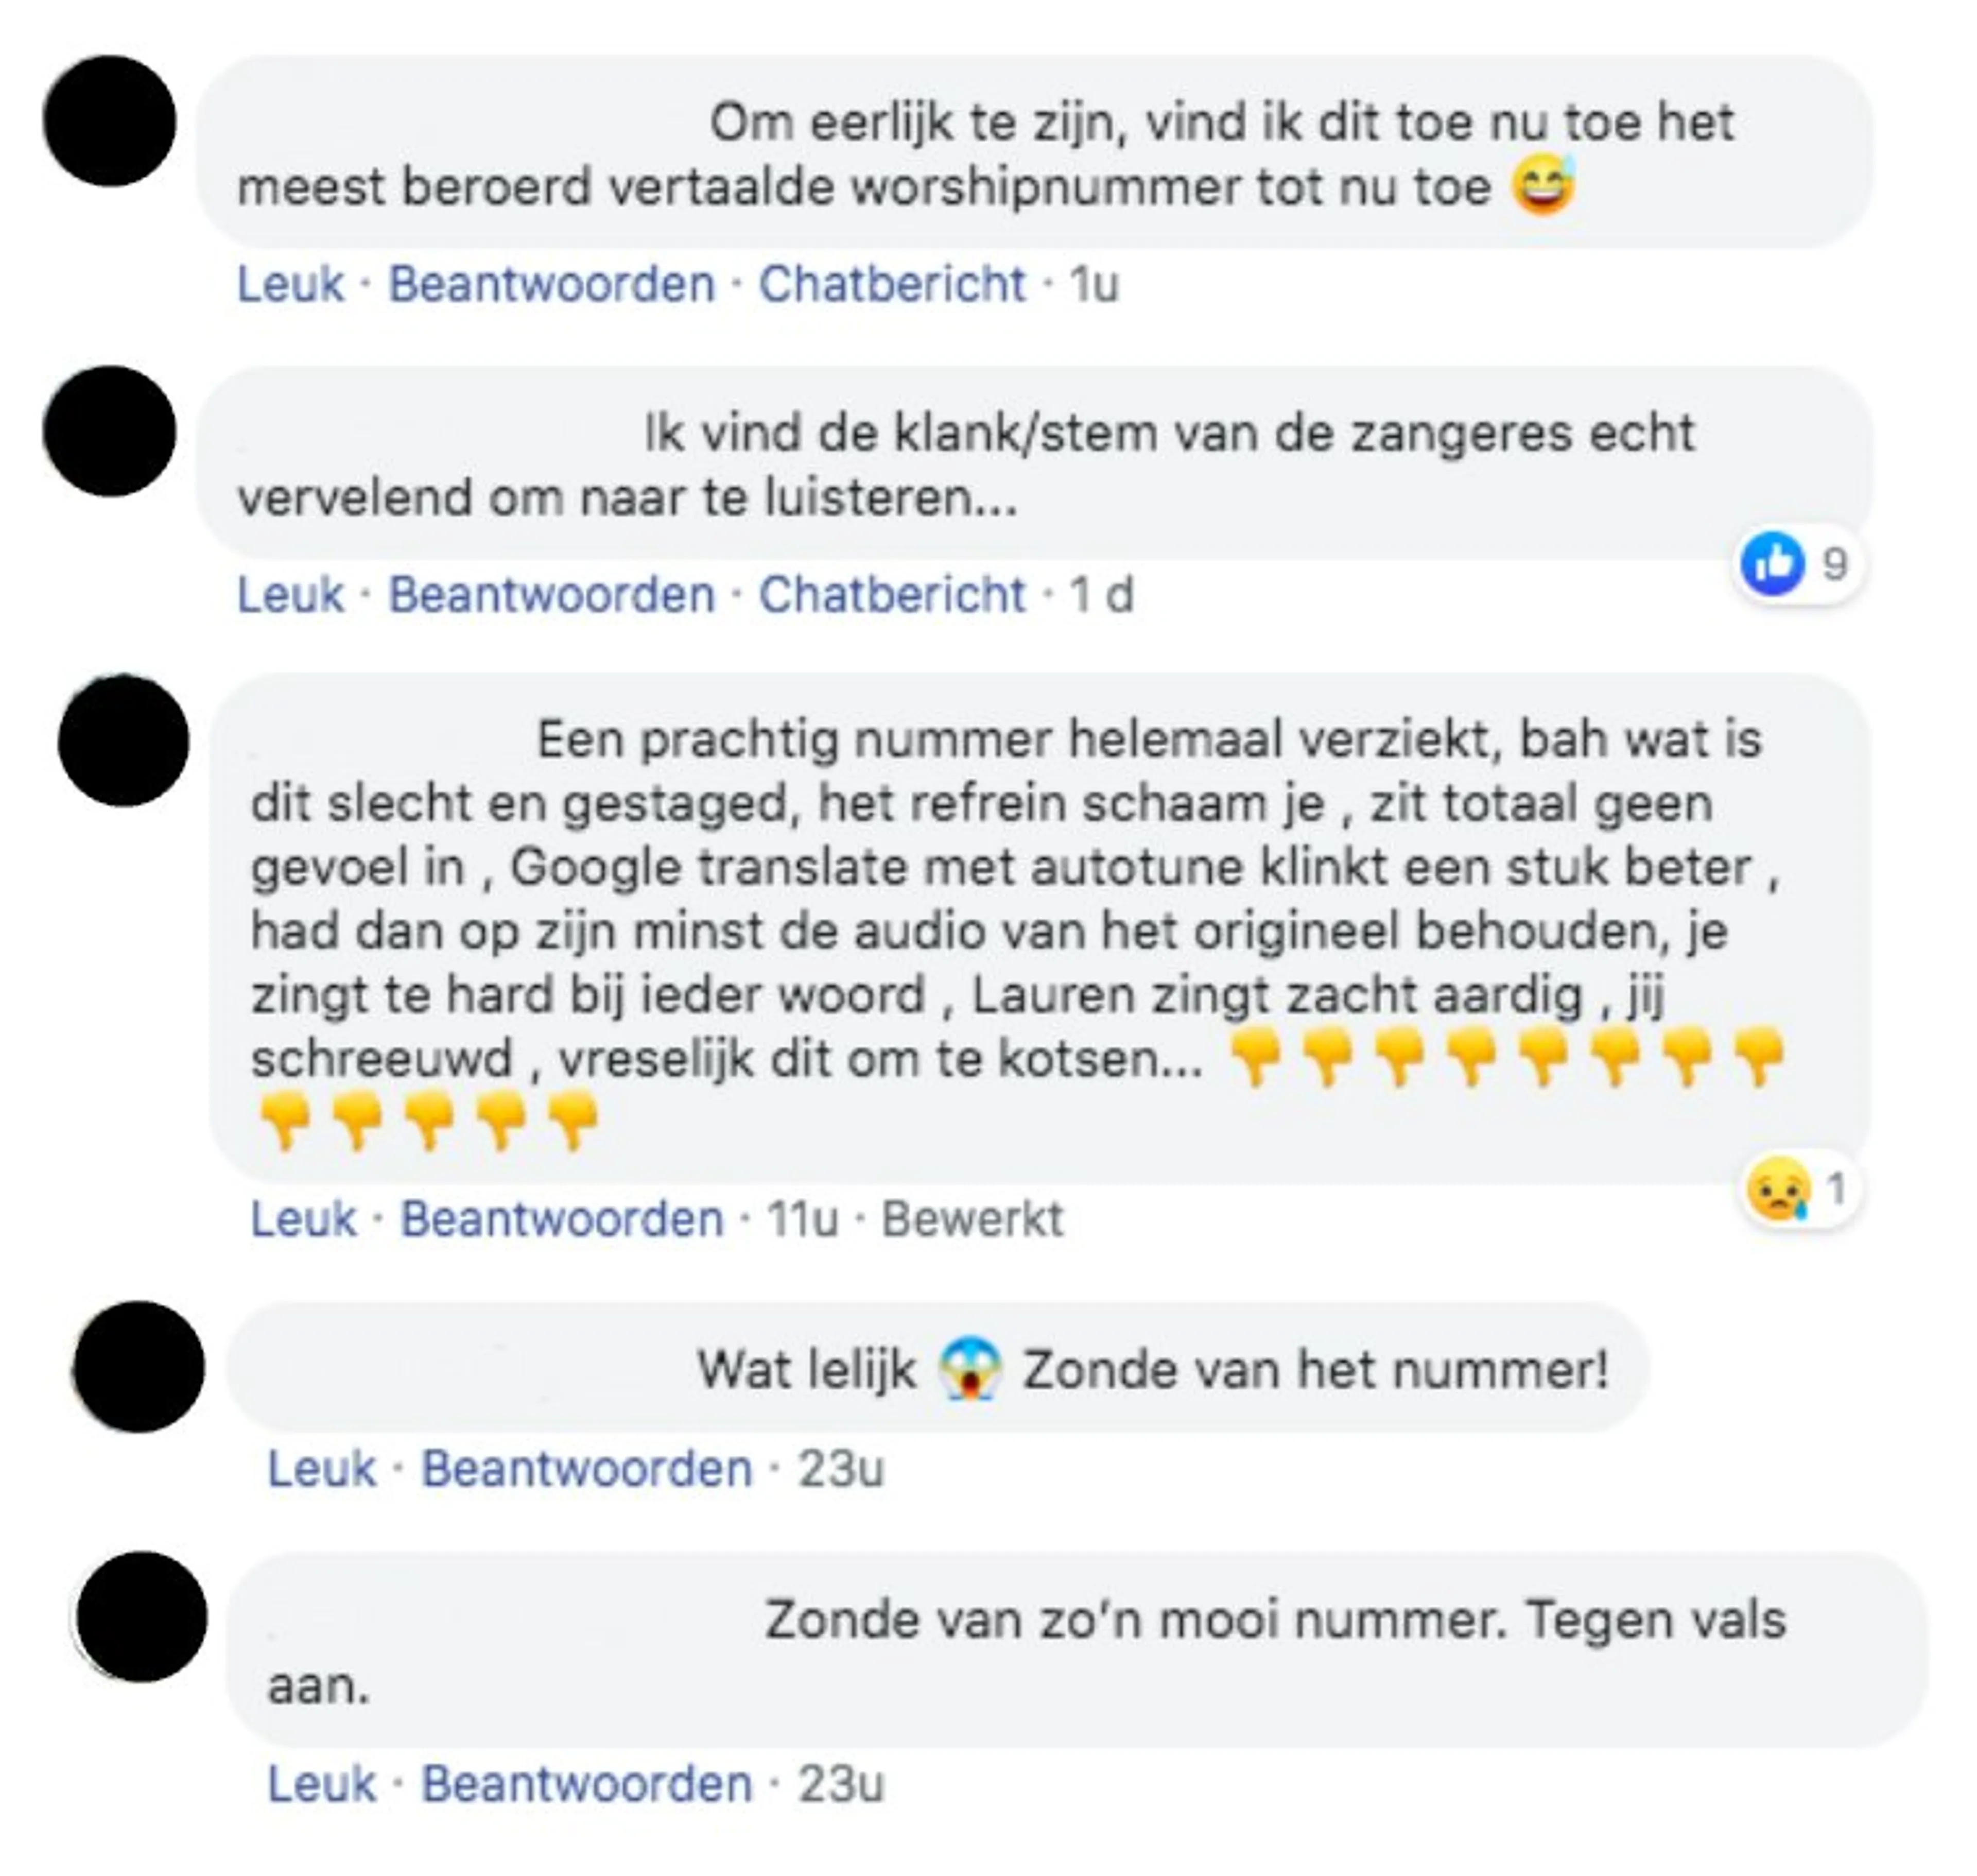Click Chatbericht under the 'vervelend' comment
The image size is (1977, 1876).
pyautogui.click(x=892, y=595)
